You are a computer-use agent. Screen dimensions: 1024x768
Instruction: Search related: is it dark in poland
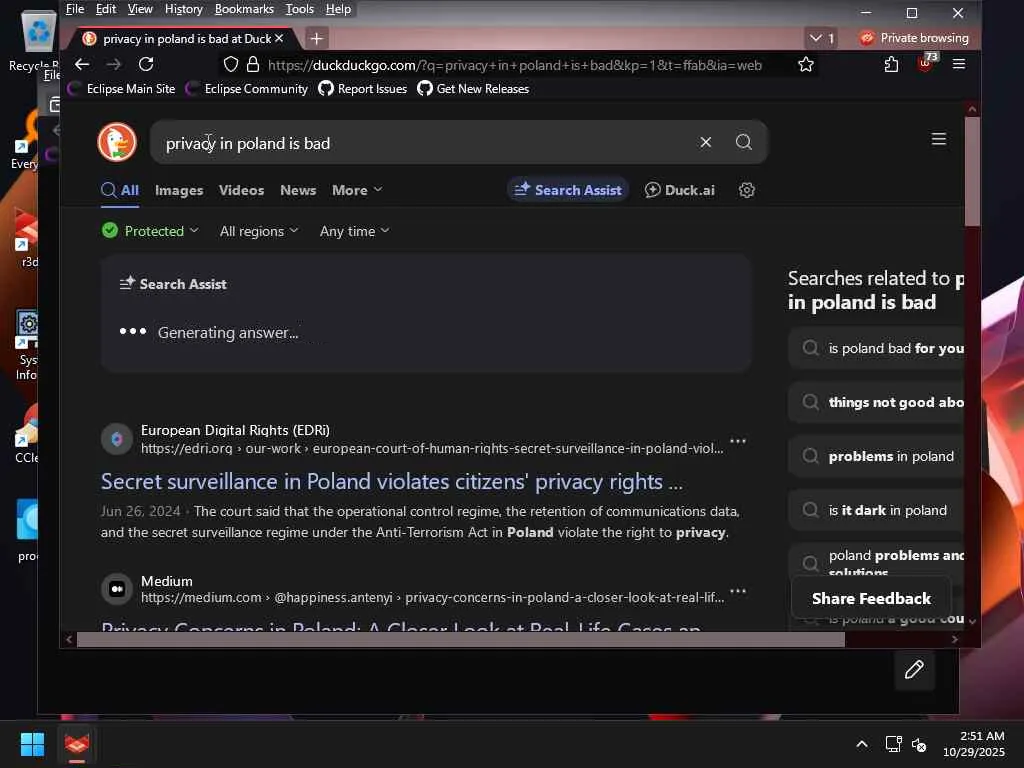tap(876, 510)
